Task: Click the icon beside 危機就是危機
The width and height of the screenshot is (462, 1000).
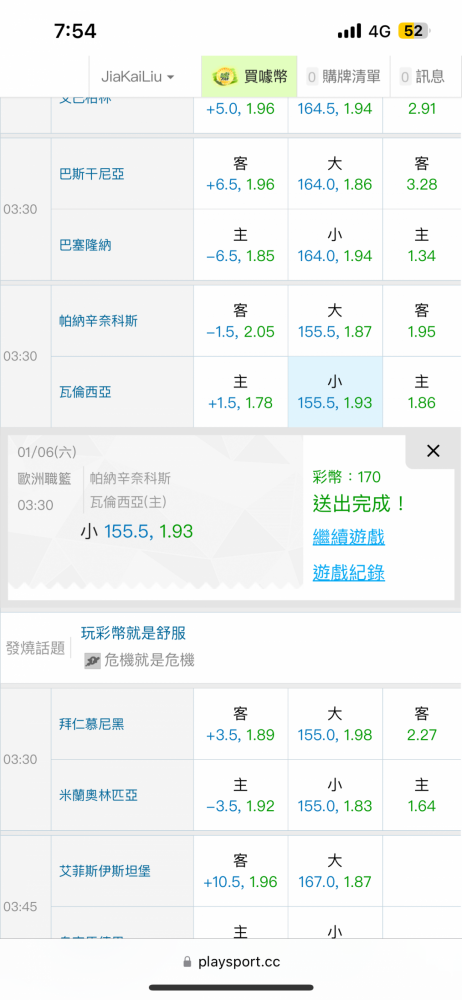Action: tap(93, 660)
